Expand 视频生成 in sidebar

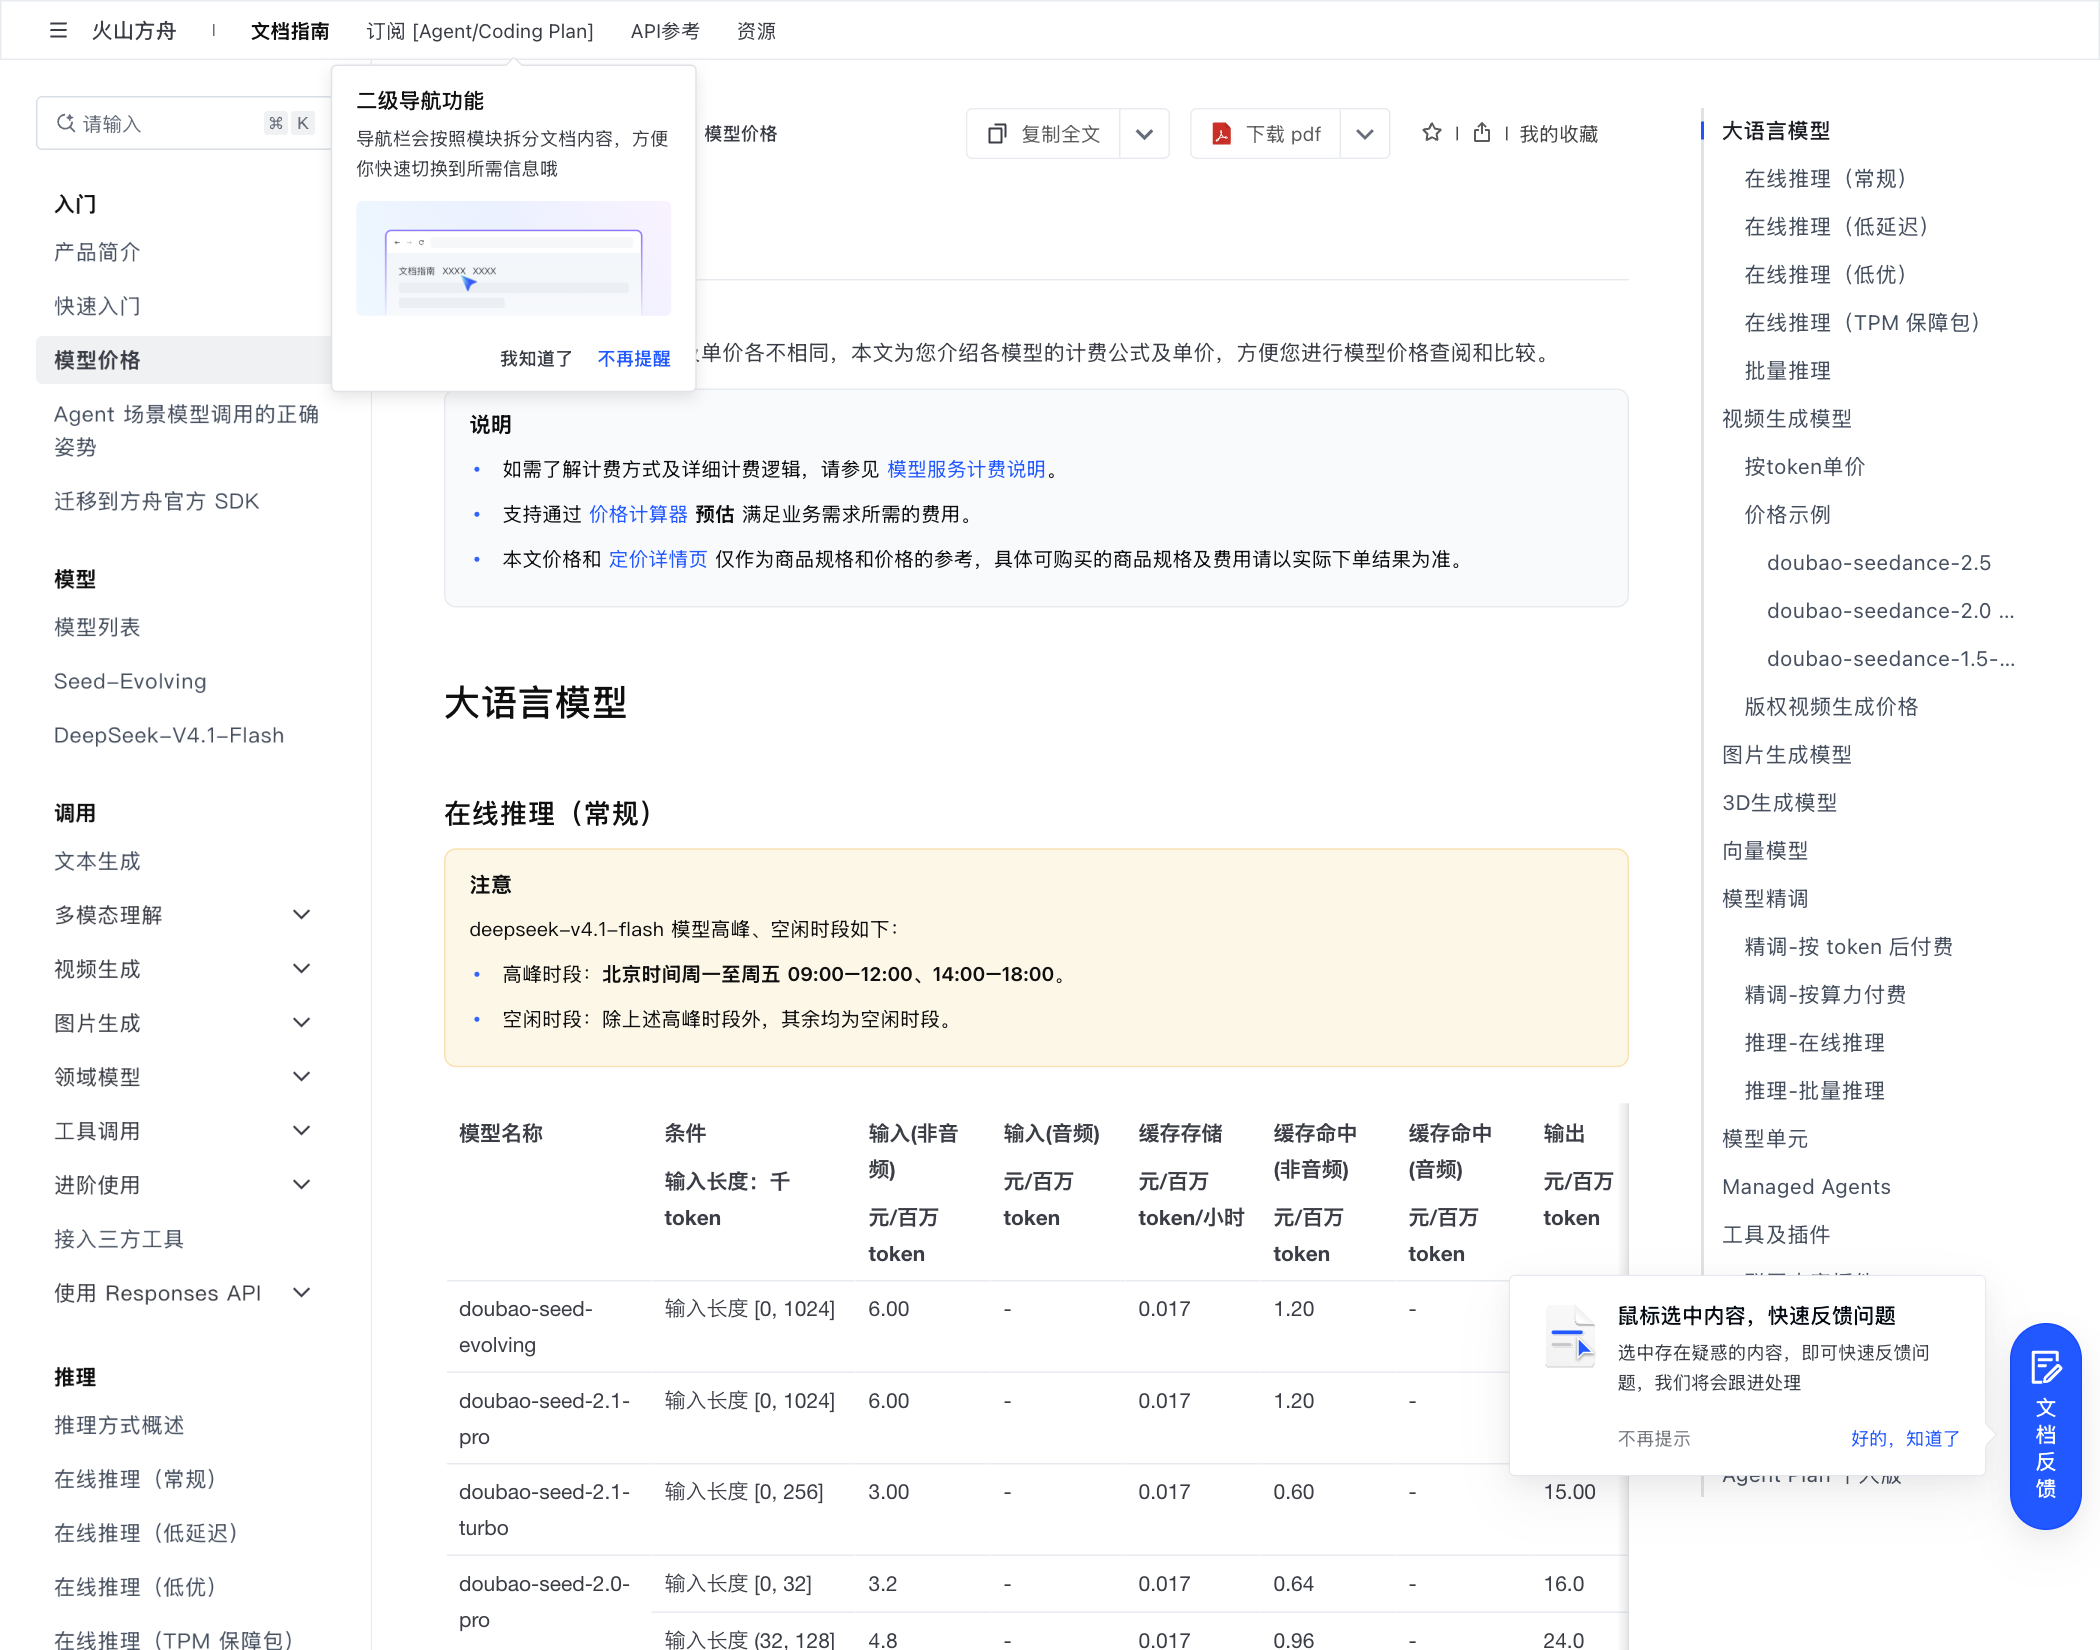301,969
